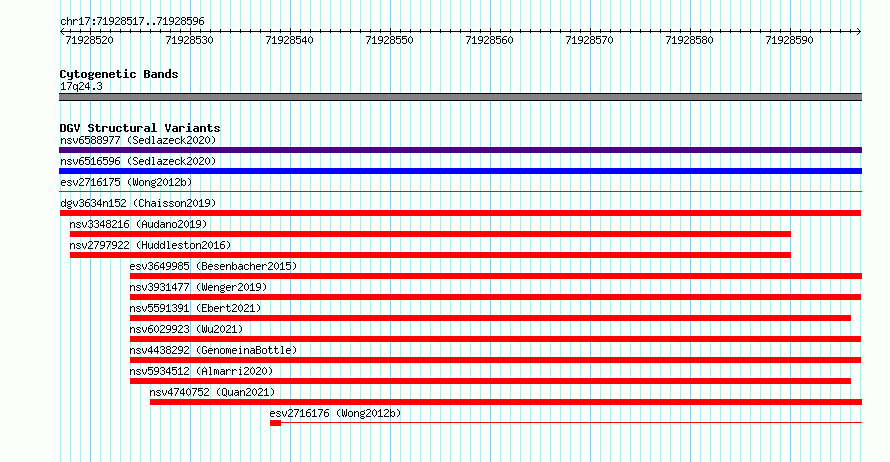Screen dimensions: 890x462
Task: Click the 17q24.3 band label
Action: (81, 86)
